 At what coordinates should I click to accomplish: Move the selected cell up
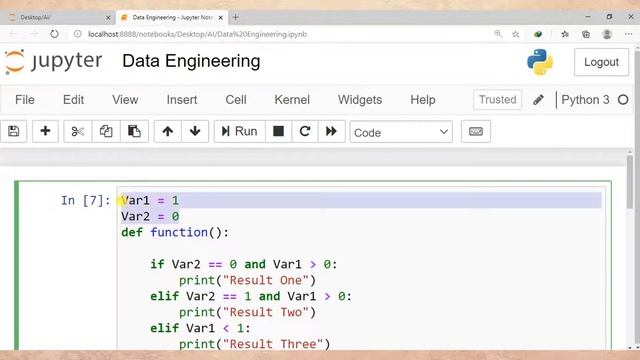coord(167,131)
